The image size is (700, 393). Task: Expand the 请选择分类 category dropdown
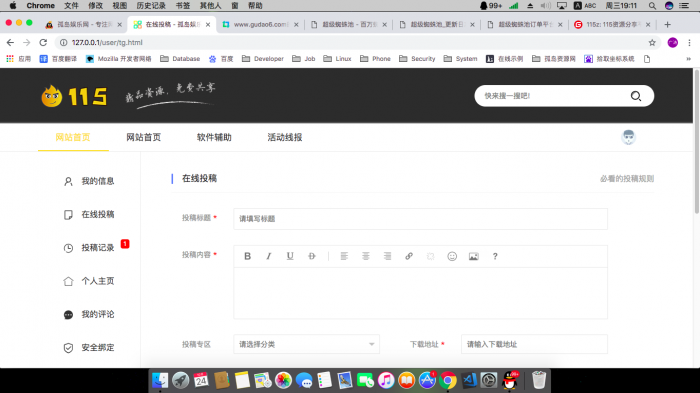tap(306, 344)
